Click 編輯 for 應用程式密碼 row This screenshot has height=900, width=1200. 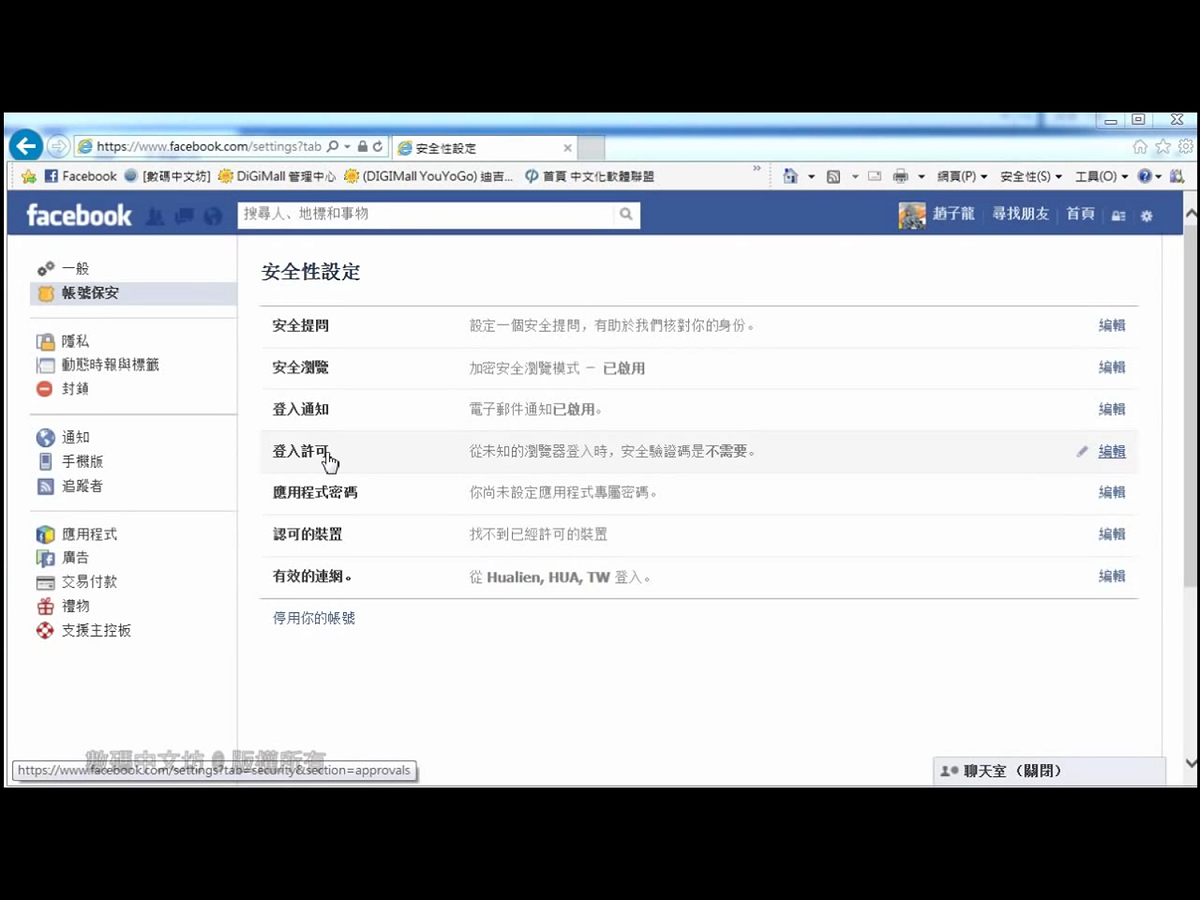(x=1112, y=493)
